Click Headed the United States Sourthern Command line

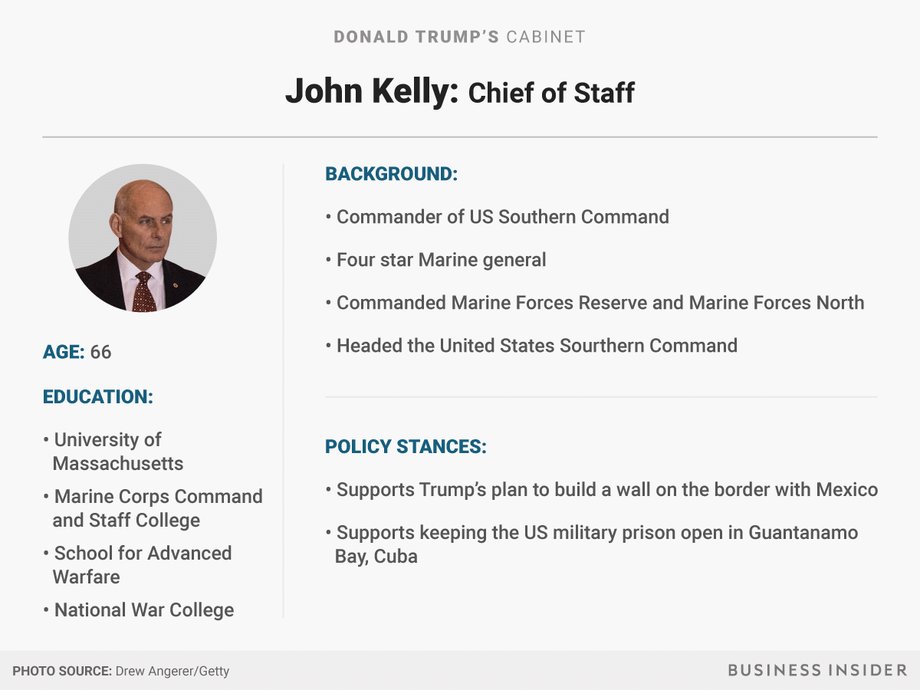[x=531, y=346]
